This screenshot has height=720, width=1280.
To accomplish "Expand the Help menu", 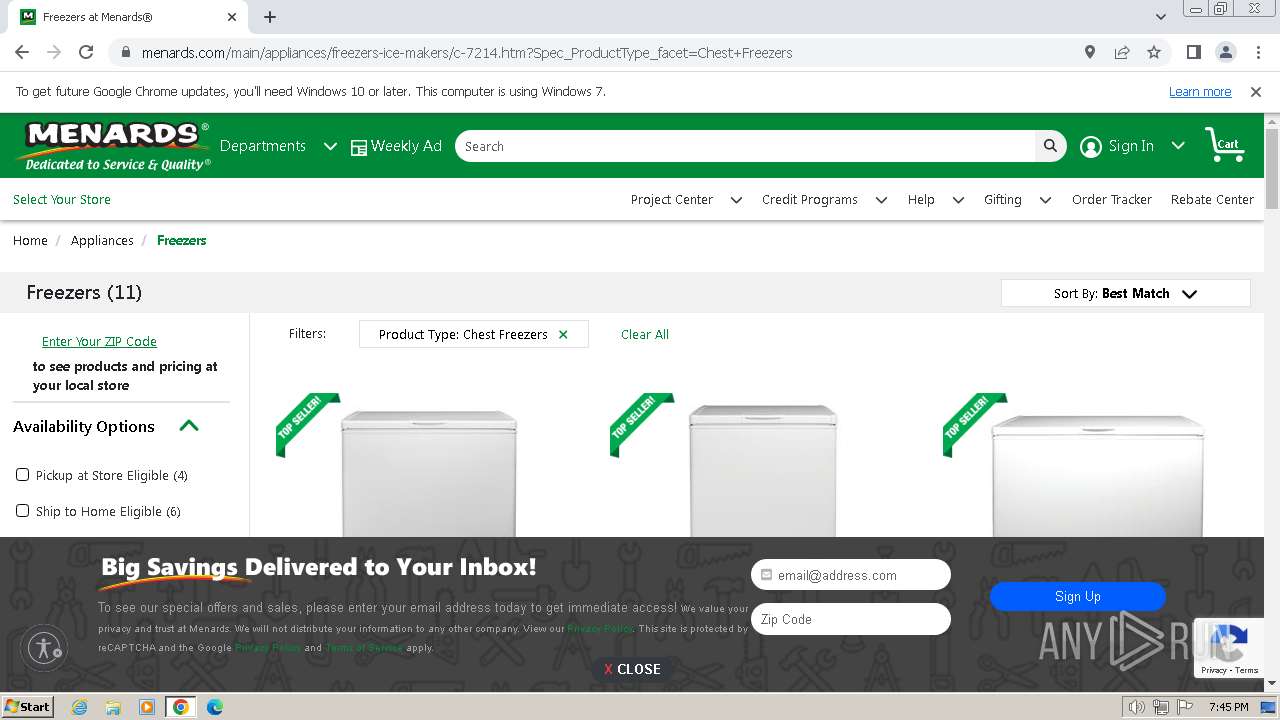I will coord(935,200).
